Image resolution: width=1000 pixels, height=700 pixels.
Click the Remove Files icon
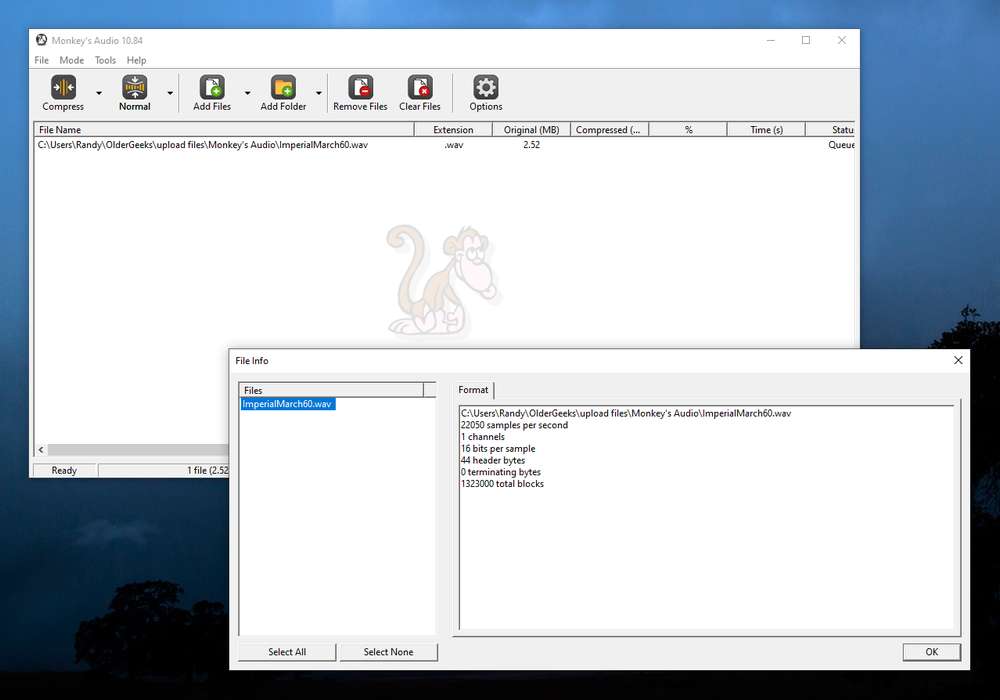click(x=360, y=87)
